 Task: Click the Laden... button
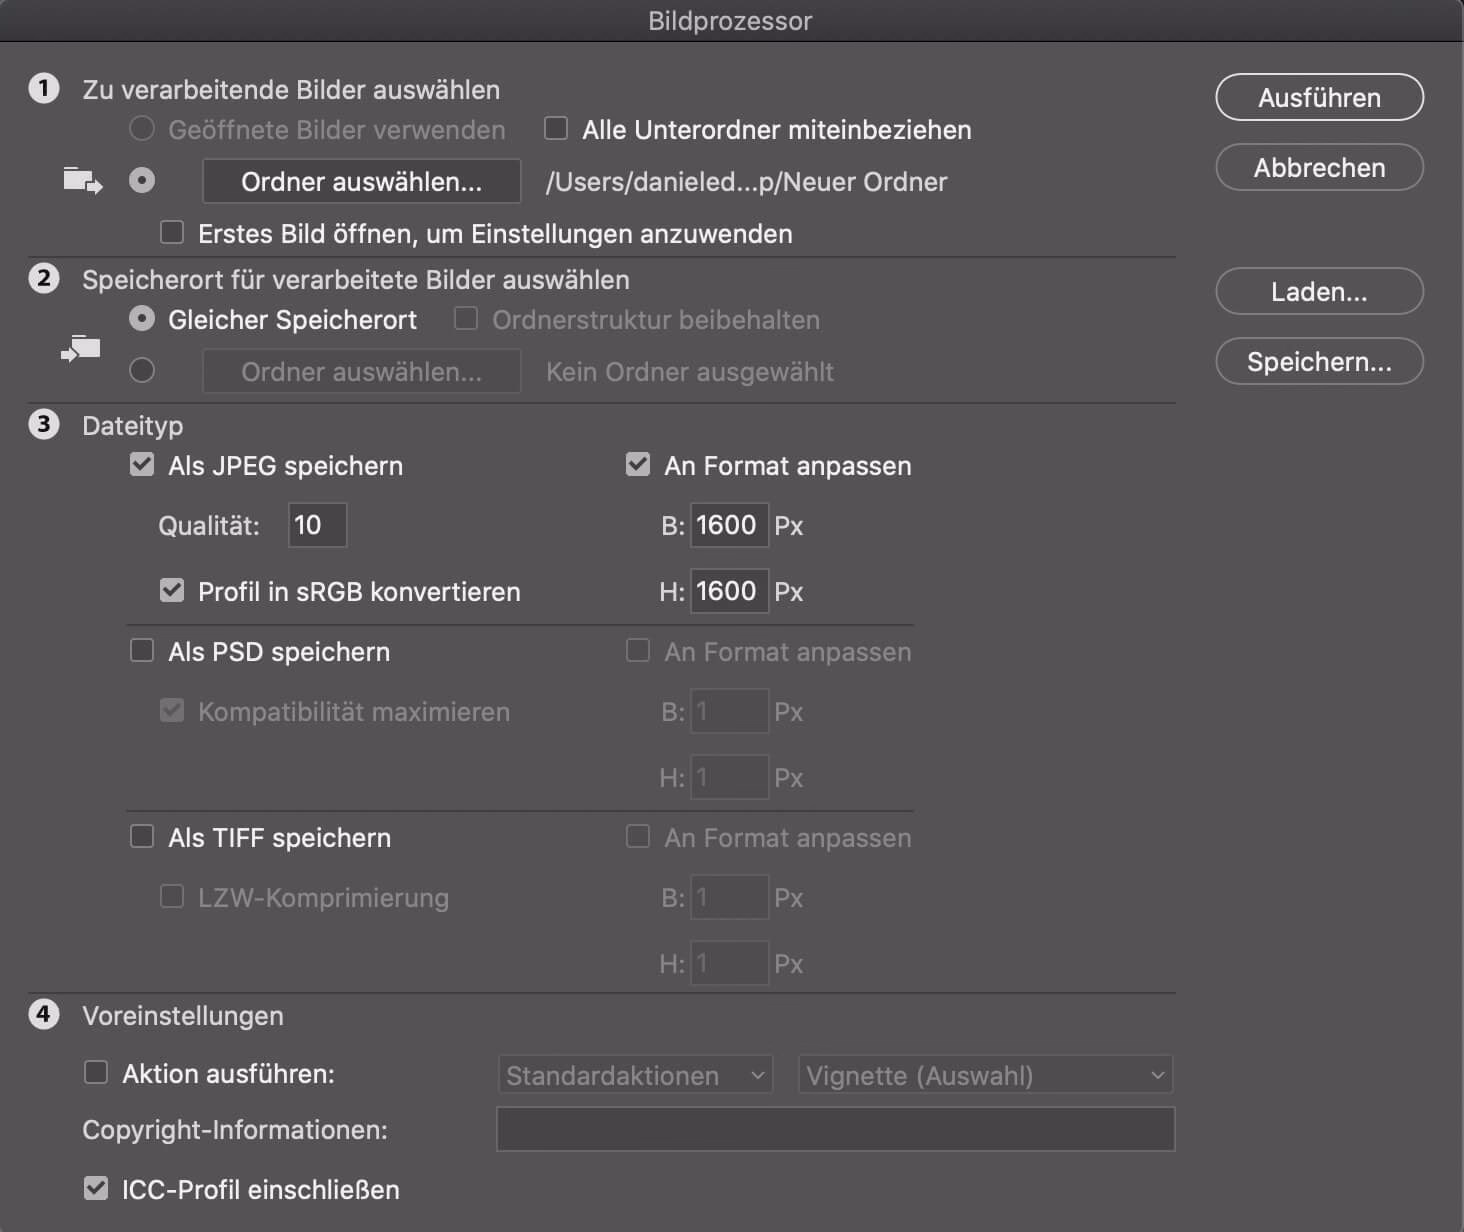(x=1319, y=291)
